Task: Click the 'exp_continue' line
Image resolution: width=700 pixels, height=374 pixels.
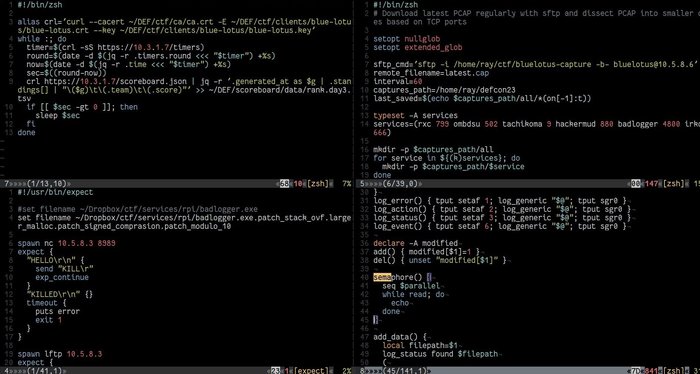Action: click(62, 278)
